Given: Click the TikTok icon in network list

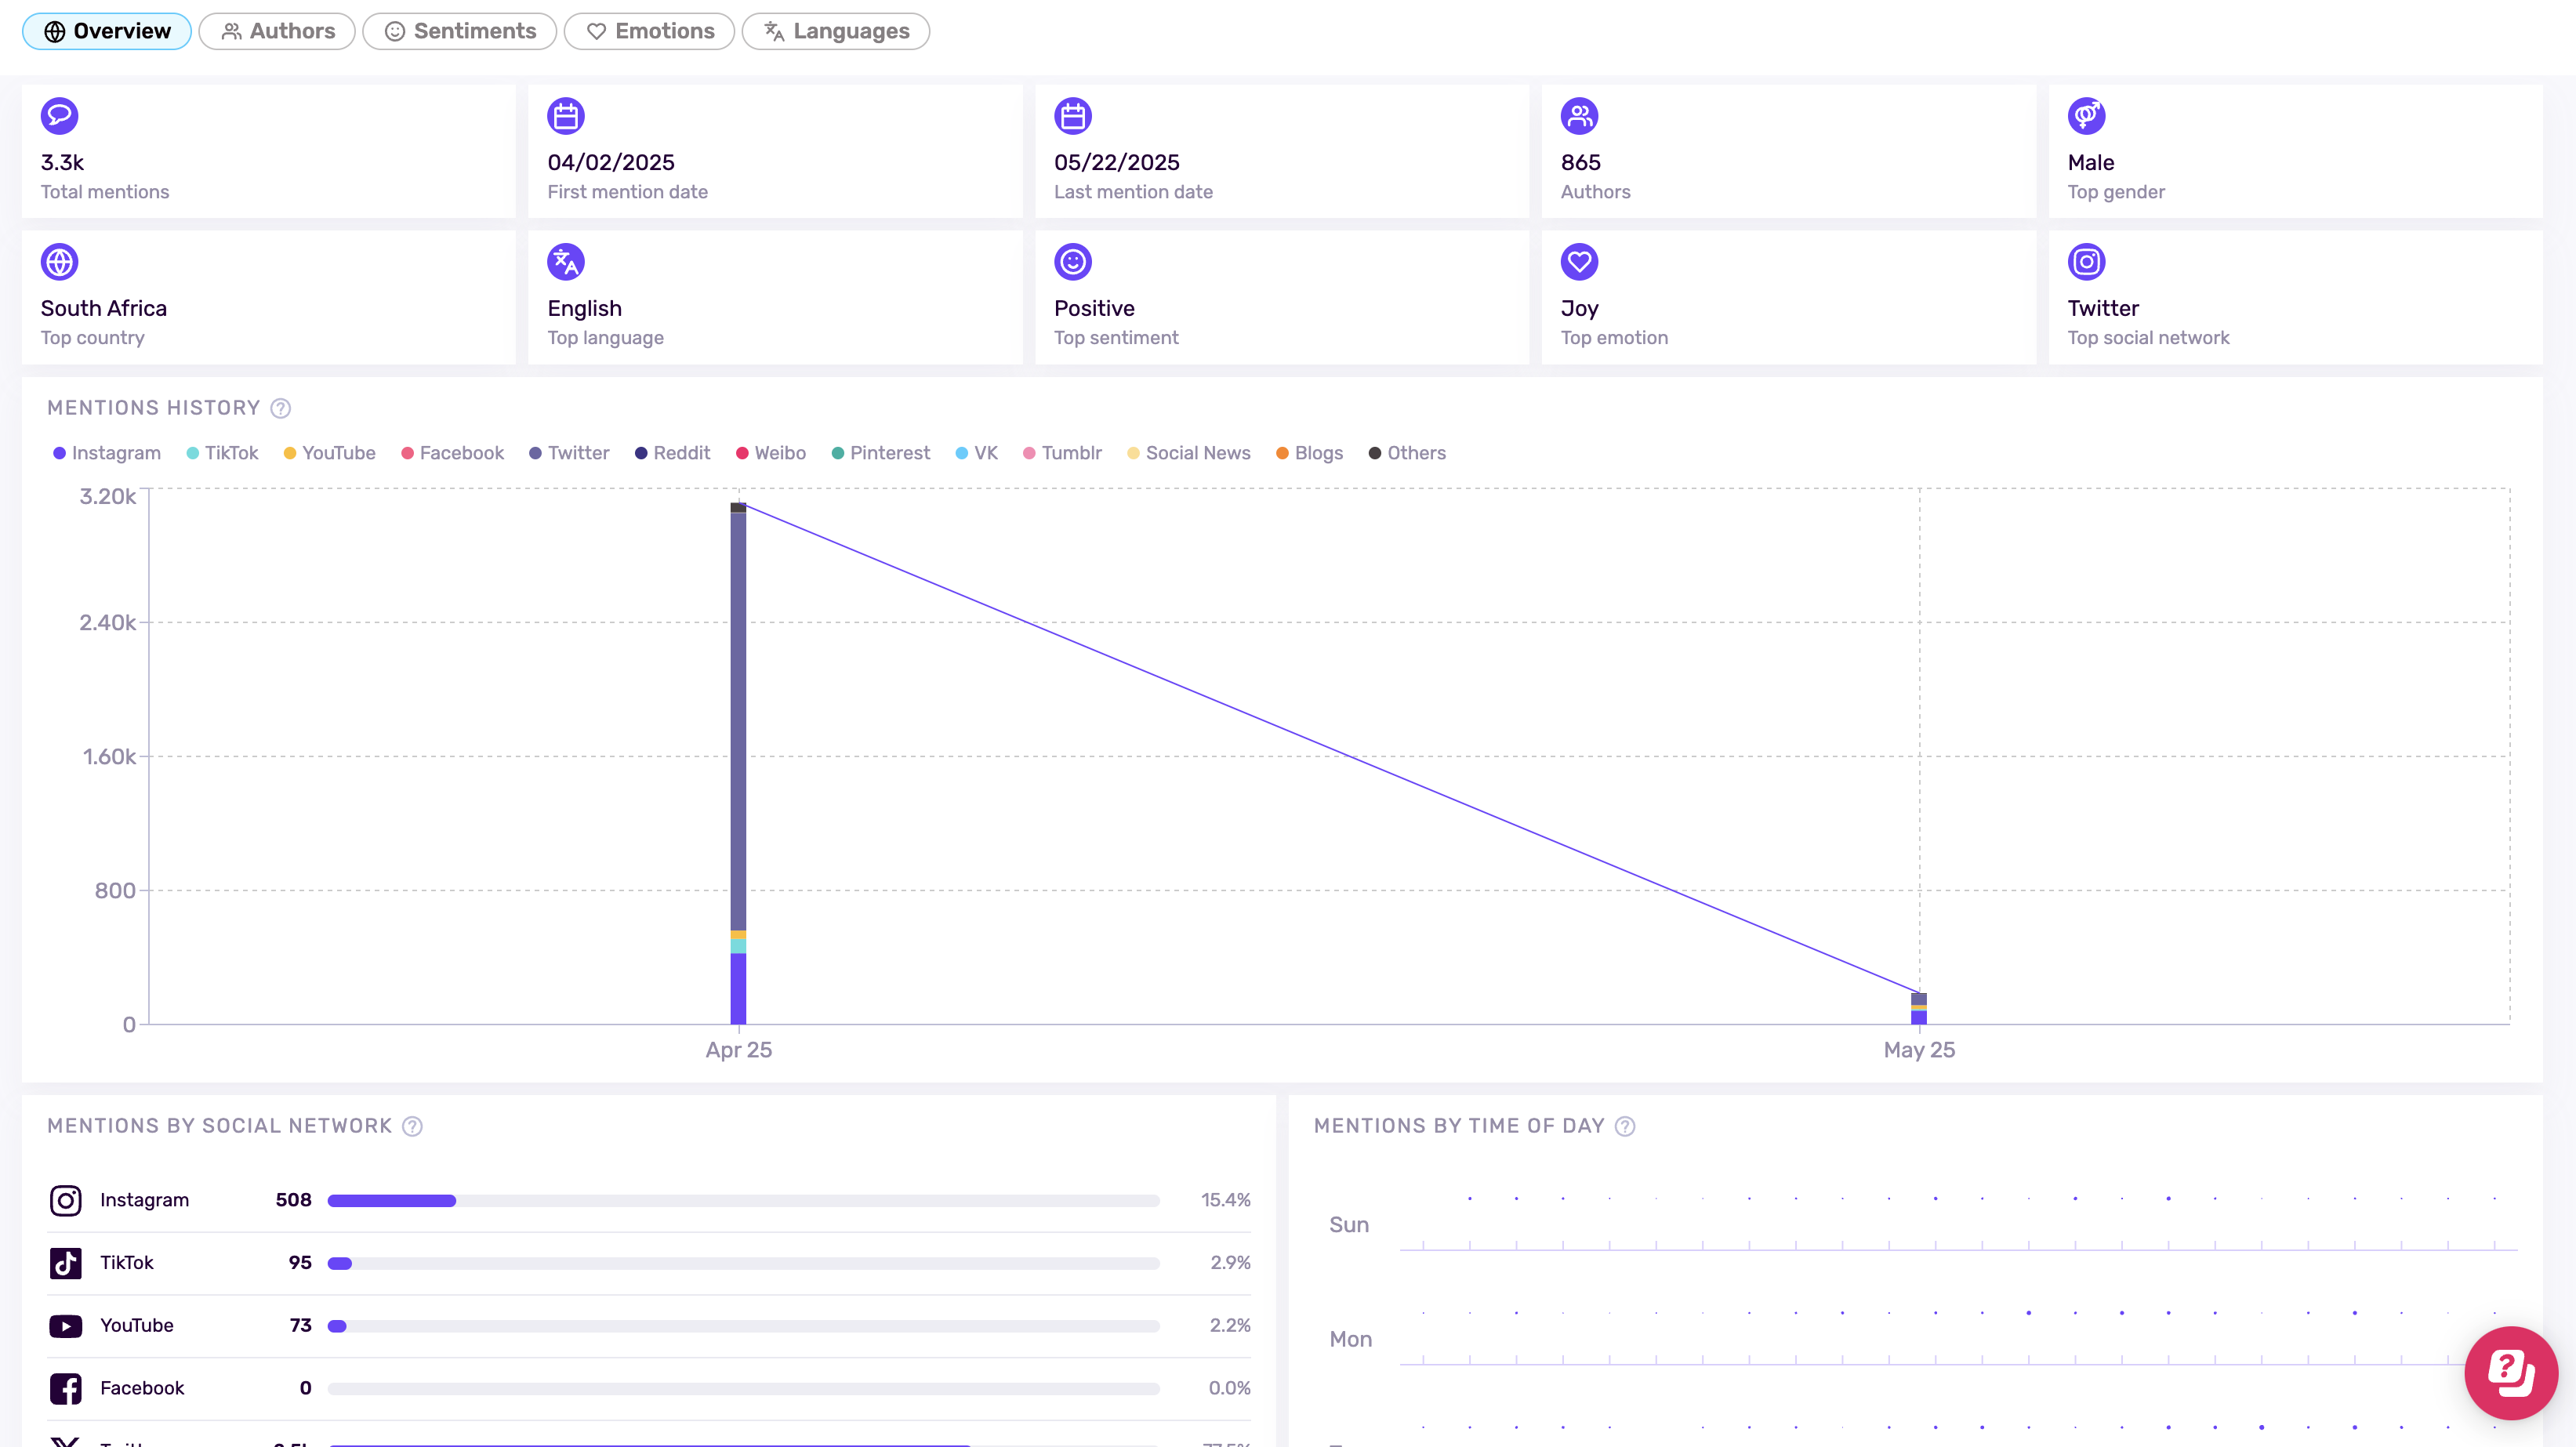Looking at the screenshot, I should (x=65, y=1263).
